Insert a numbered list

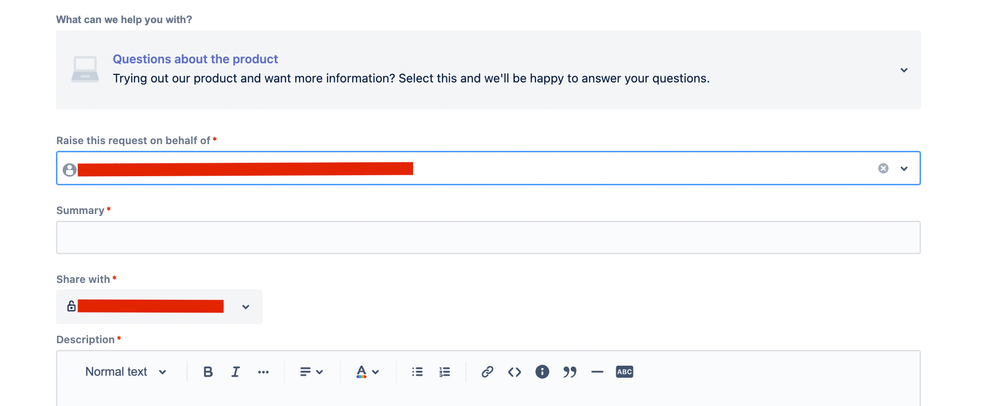pyautogui.click(x=445, y=372)
